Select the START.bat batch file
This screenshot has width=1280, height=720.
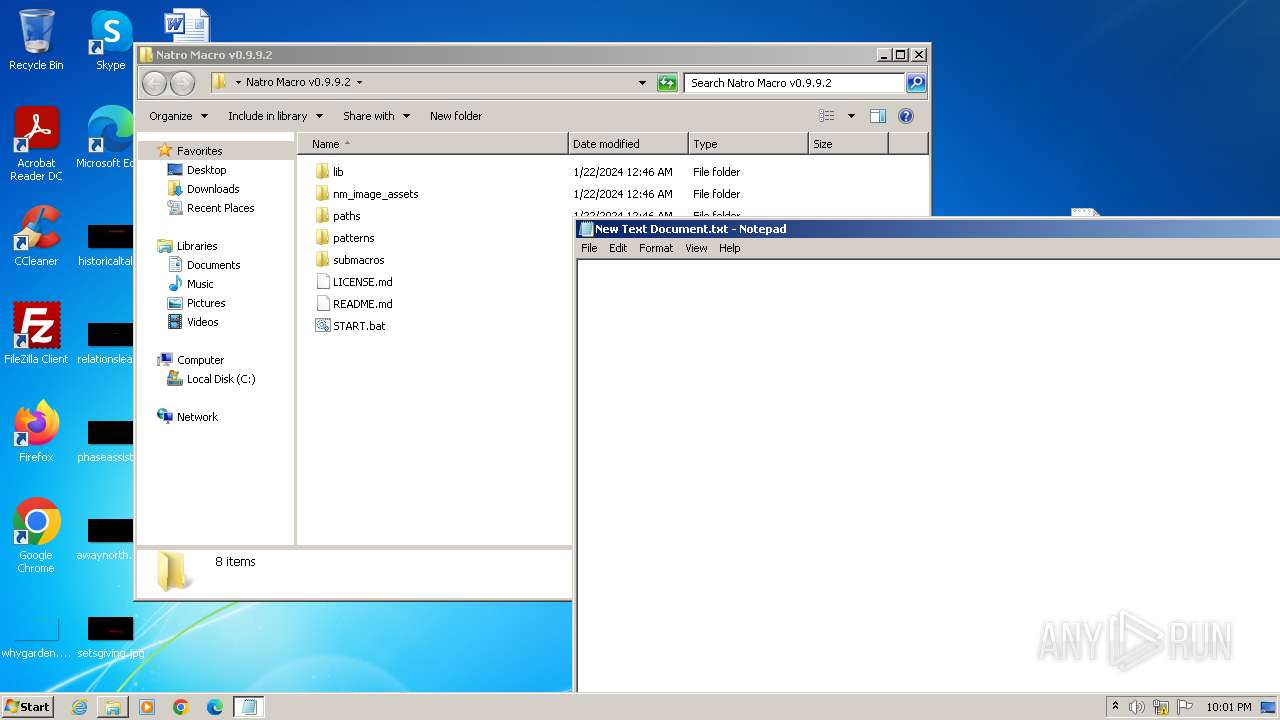(350, 326)
